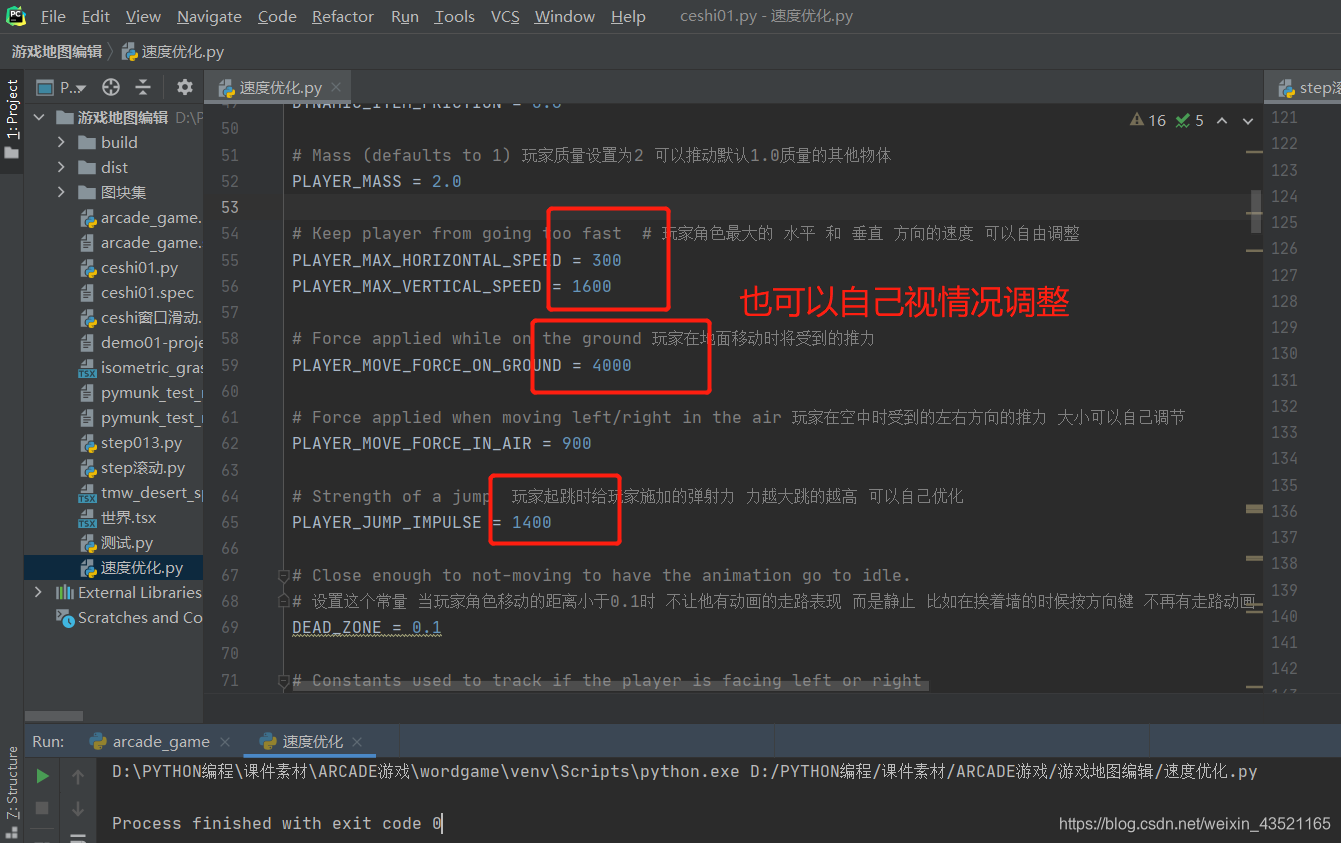Open the Edit menu
This screenshot has width=1341, height=843.
point(96,17)
